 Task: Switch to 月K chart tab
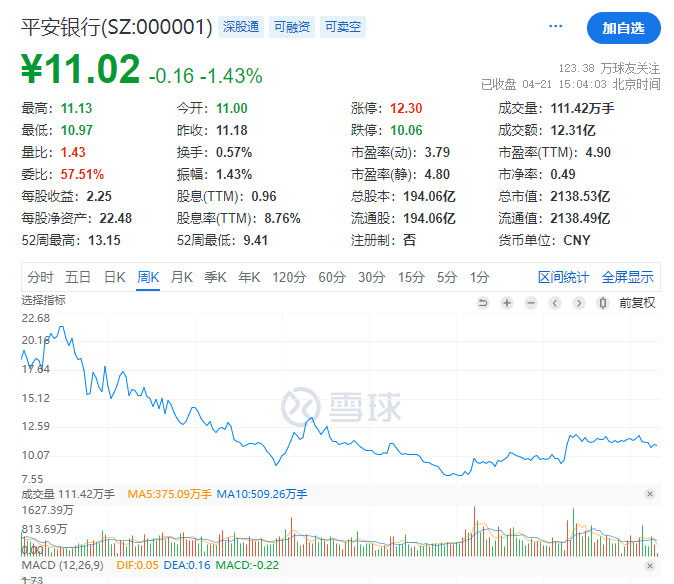pyautogui.click(x=182, y=277)
